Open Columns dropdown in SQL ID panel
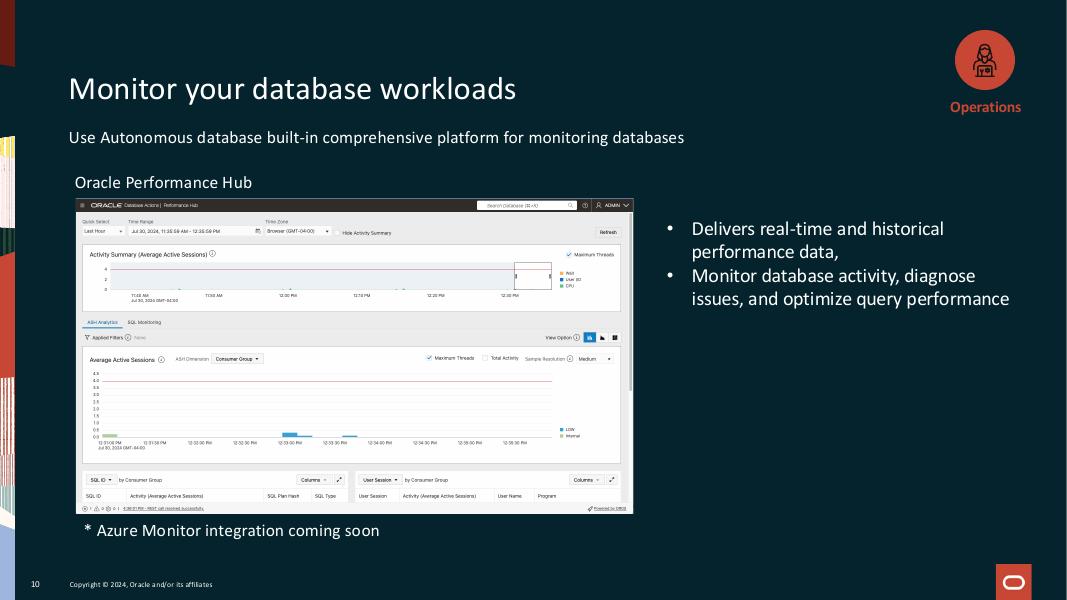Viewport: 1067px width, 600px height. click(314, 480)
